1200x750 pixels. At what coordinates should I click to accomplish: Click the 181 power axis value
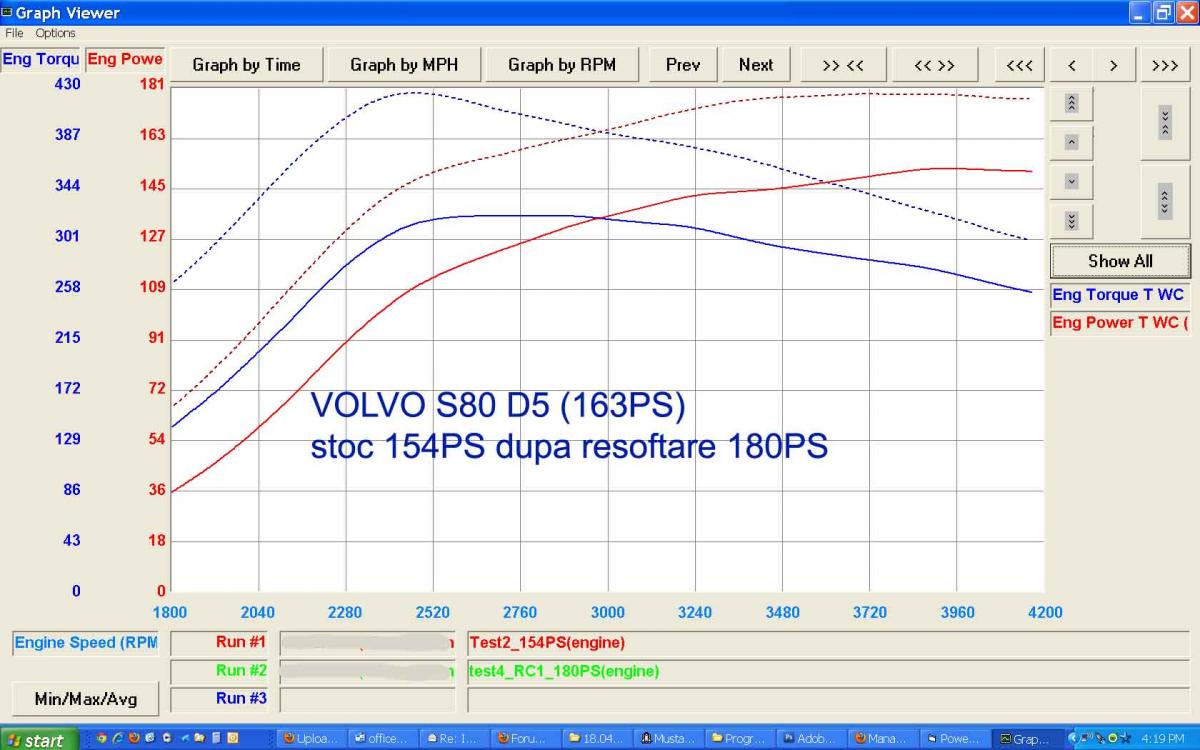[152, 85]
